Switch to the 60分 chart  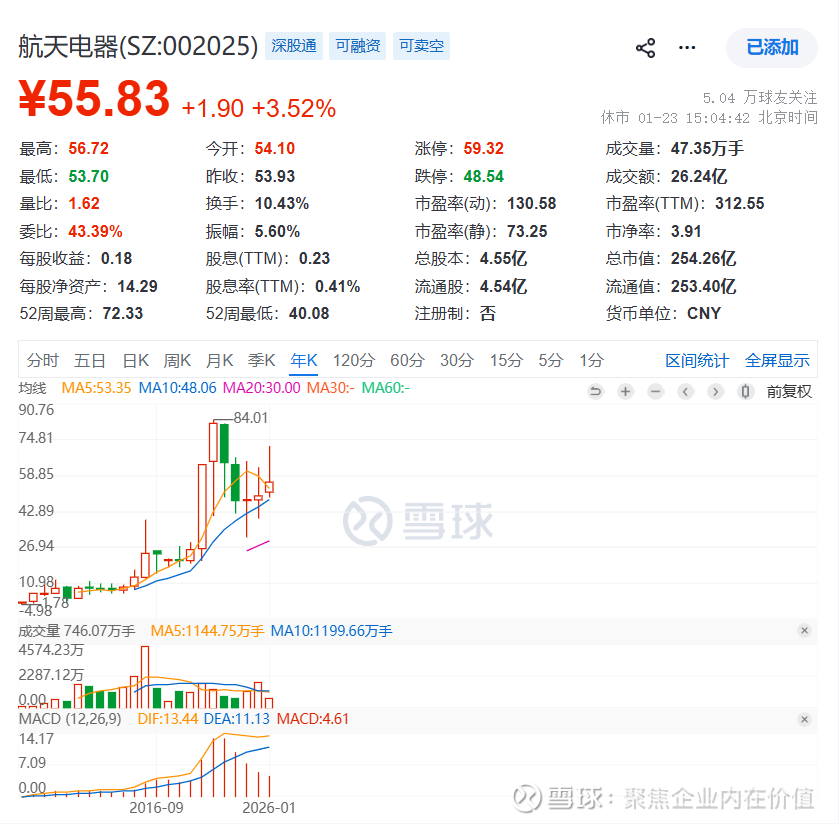point(407,360)
